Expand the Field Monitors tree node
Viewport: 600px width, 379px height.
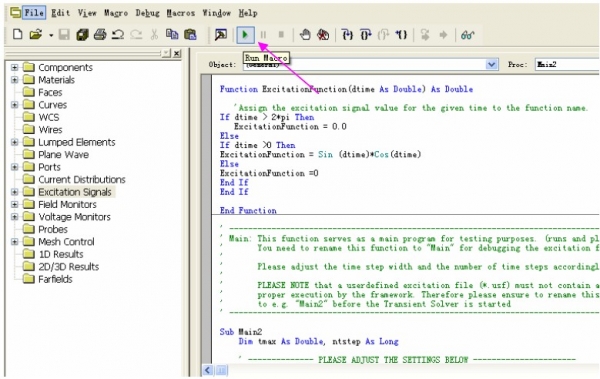15,204
